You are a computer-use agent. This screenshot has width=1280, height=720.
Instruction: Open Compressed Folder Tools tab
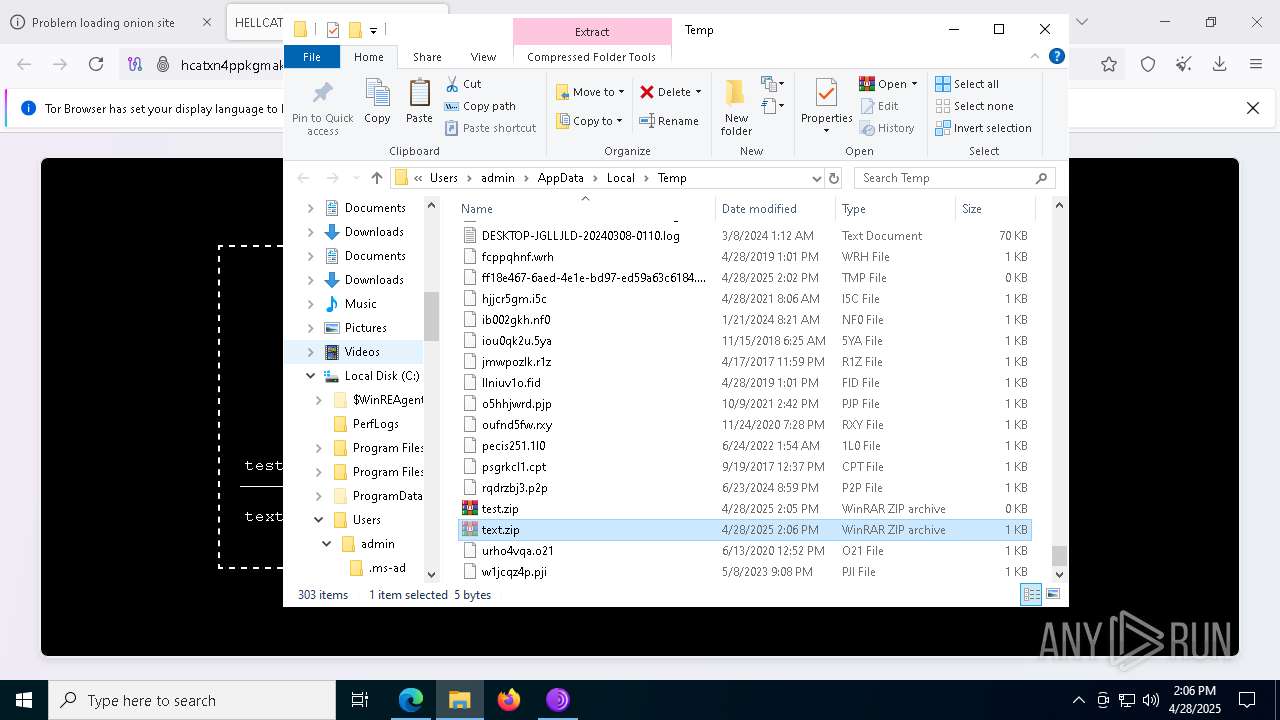pos(592,57)
